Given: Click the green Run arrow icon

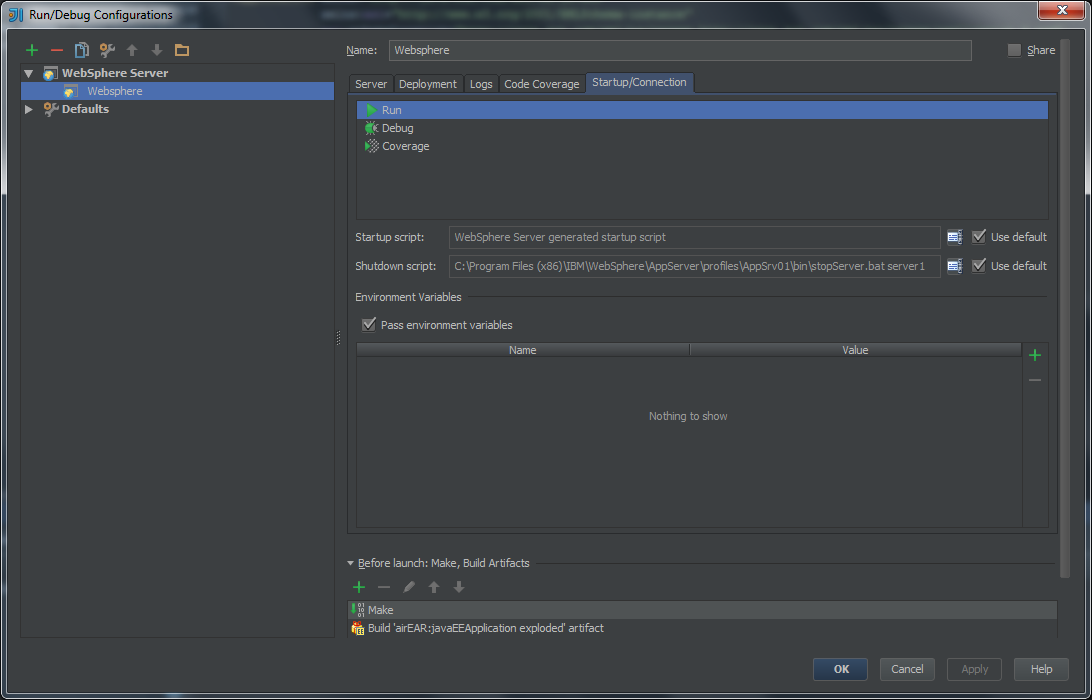Looking at the screenshot, I should [372, 110].
